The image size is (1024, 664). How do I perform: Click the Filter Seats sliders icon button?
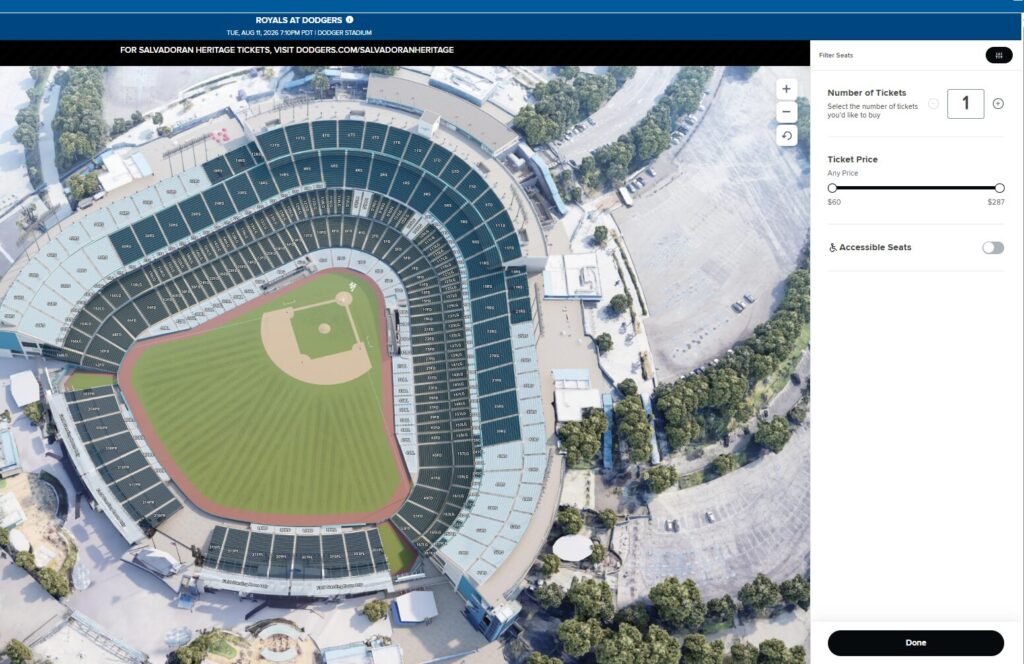click(998, 55)
